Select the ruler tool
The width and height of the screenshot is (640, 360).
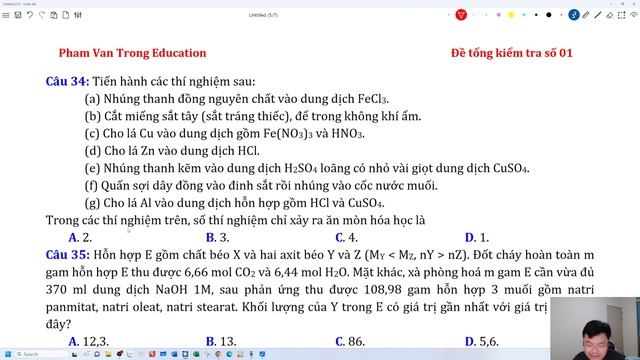point(586,15)
